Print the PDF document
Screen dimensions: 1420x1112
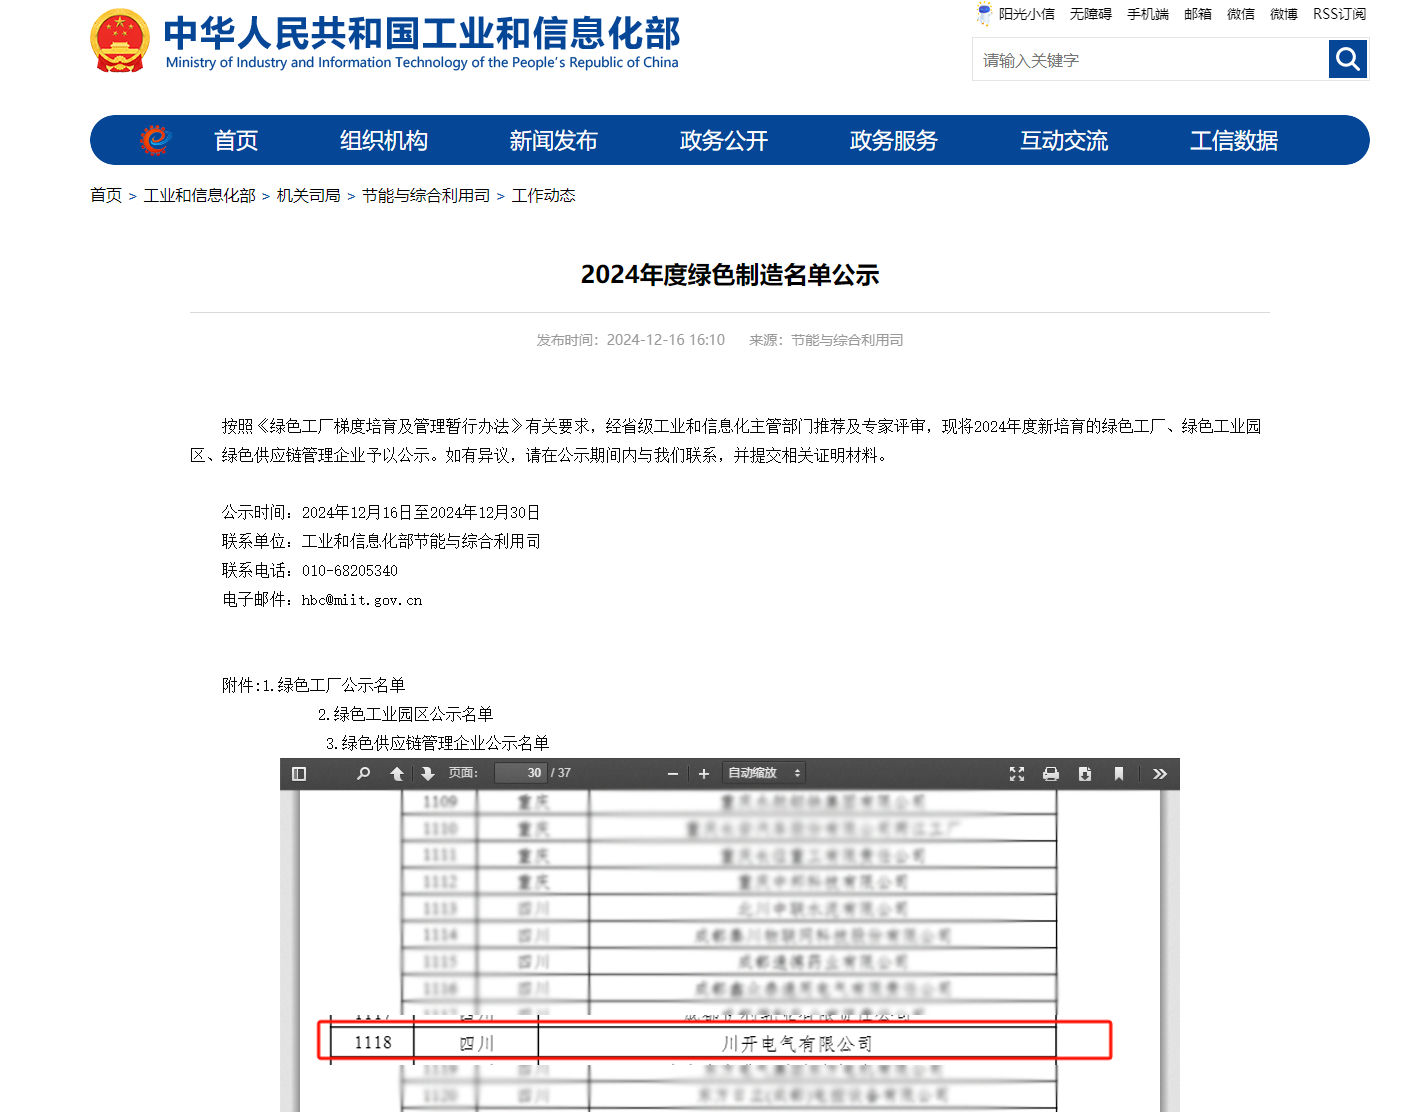point(1051,774)
